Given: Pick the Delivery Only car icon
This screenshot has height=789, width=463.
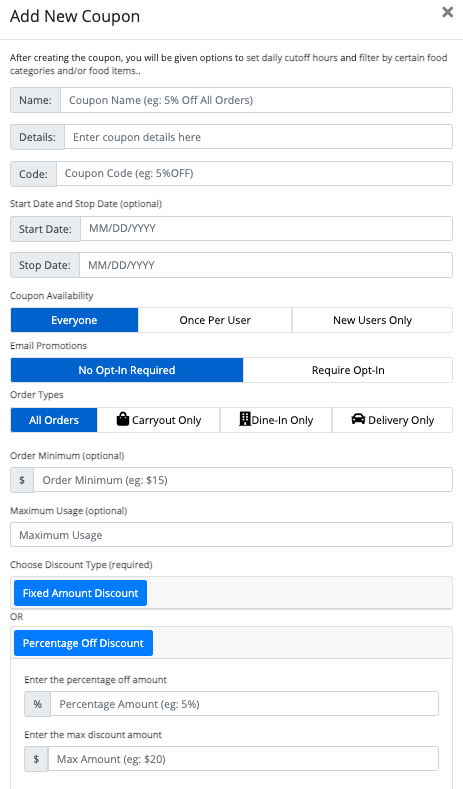Looking at the screenshot, I should point(358,419).
